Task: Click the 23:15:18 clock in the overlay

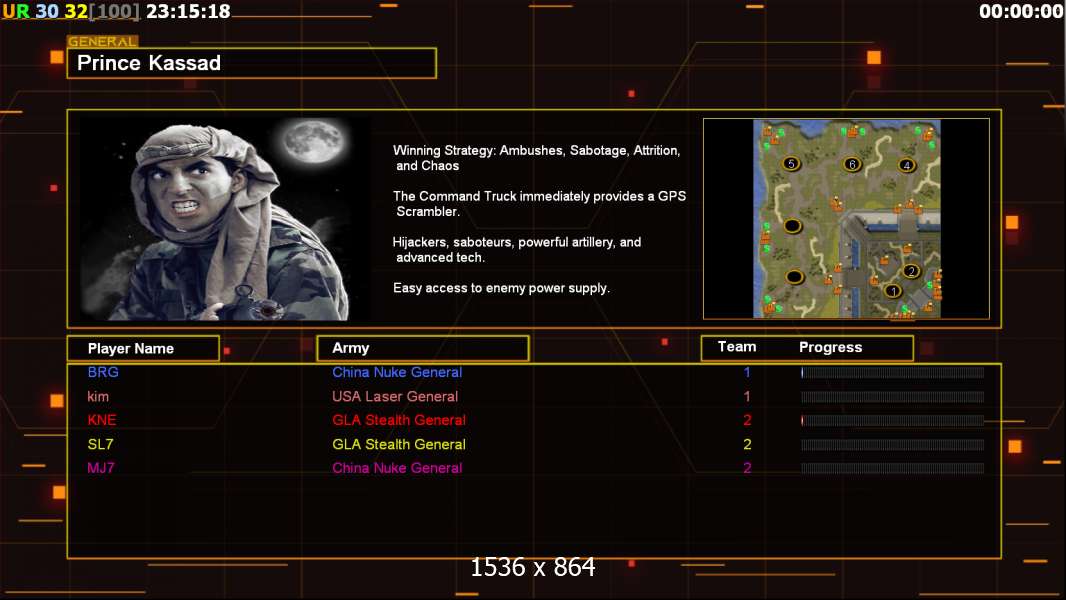Action: tap(188, 12)
